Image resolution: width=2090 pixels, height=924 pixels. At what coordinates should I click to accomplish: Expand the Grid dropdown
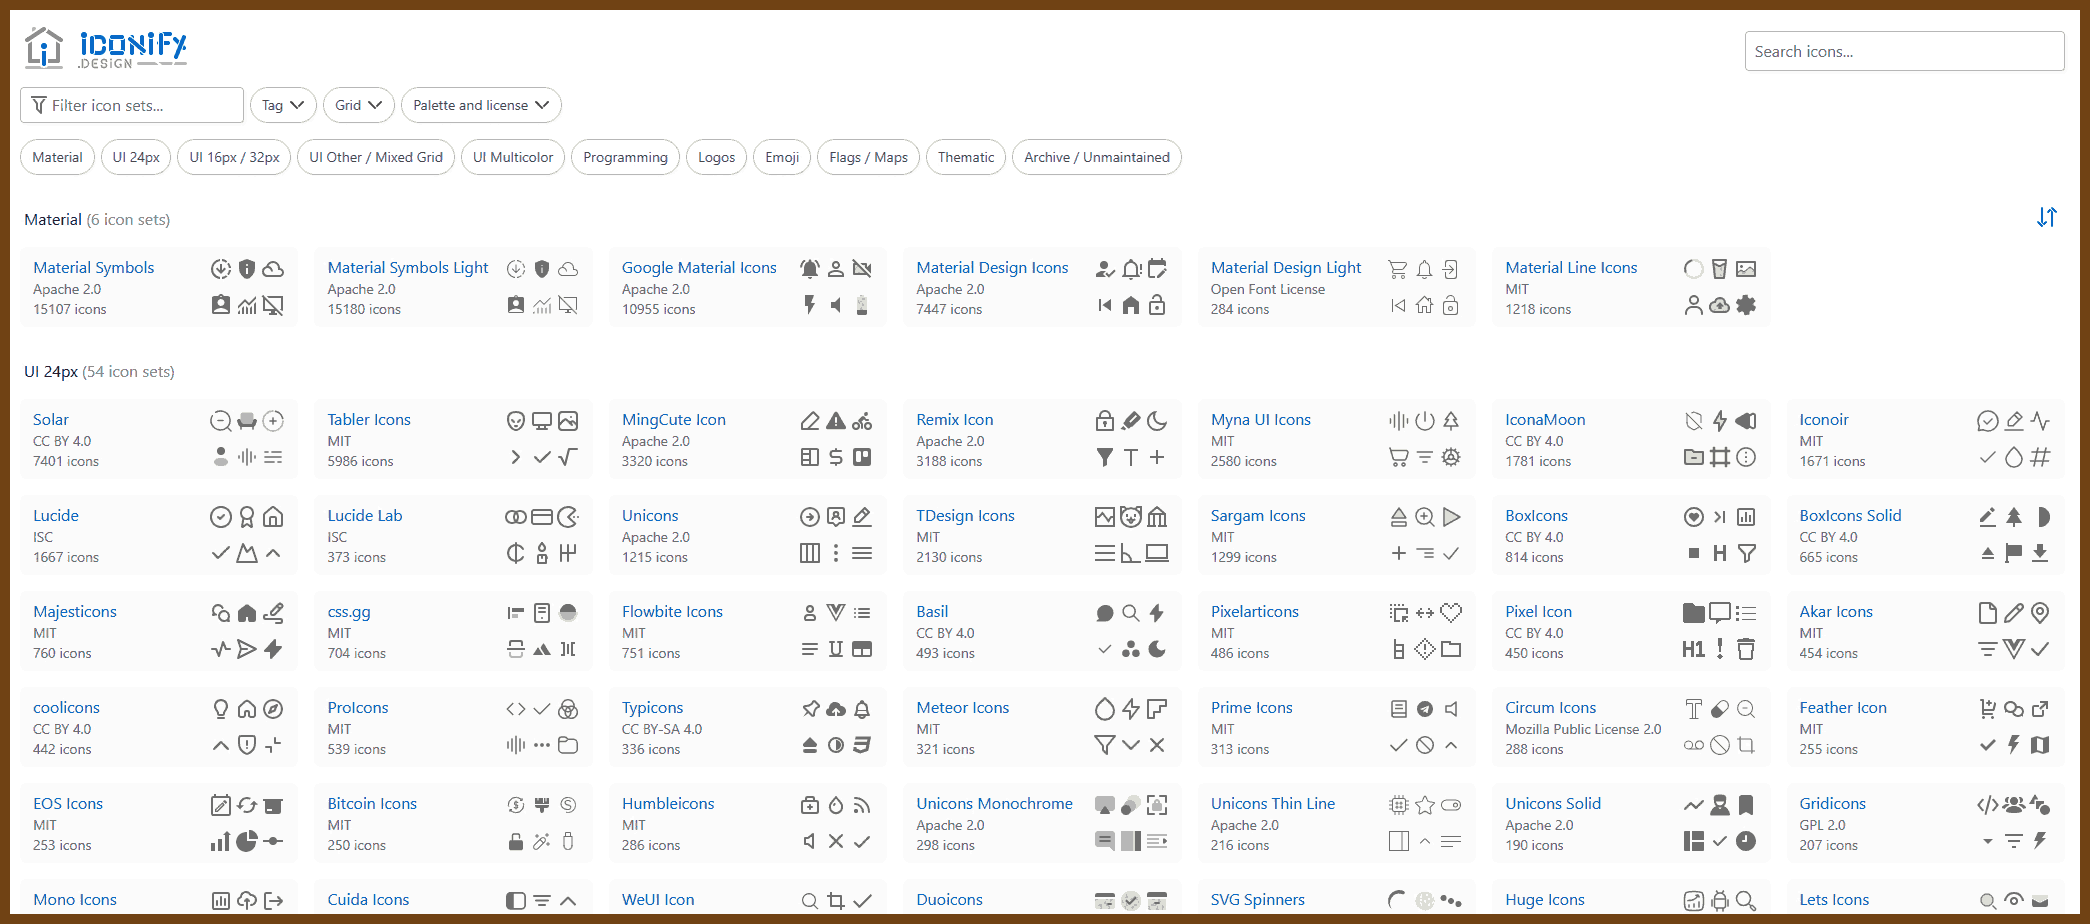click(x=358, y=105)
